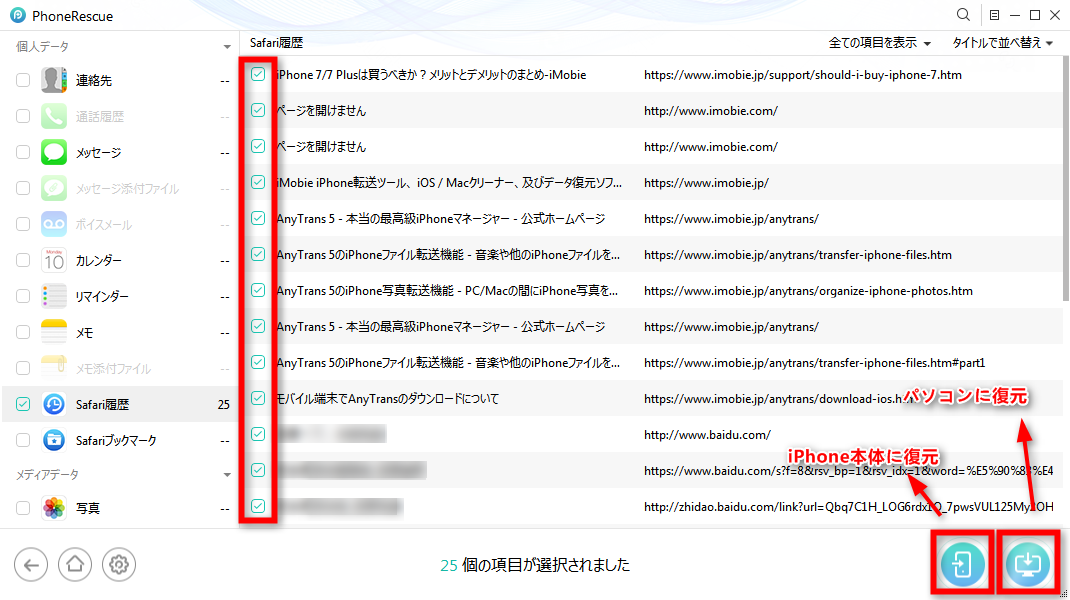
Task: Tick the リマインダー checkbox
Action: coord(23,296)
